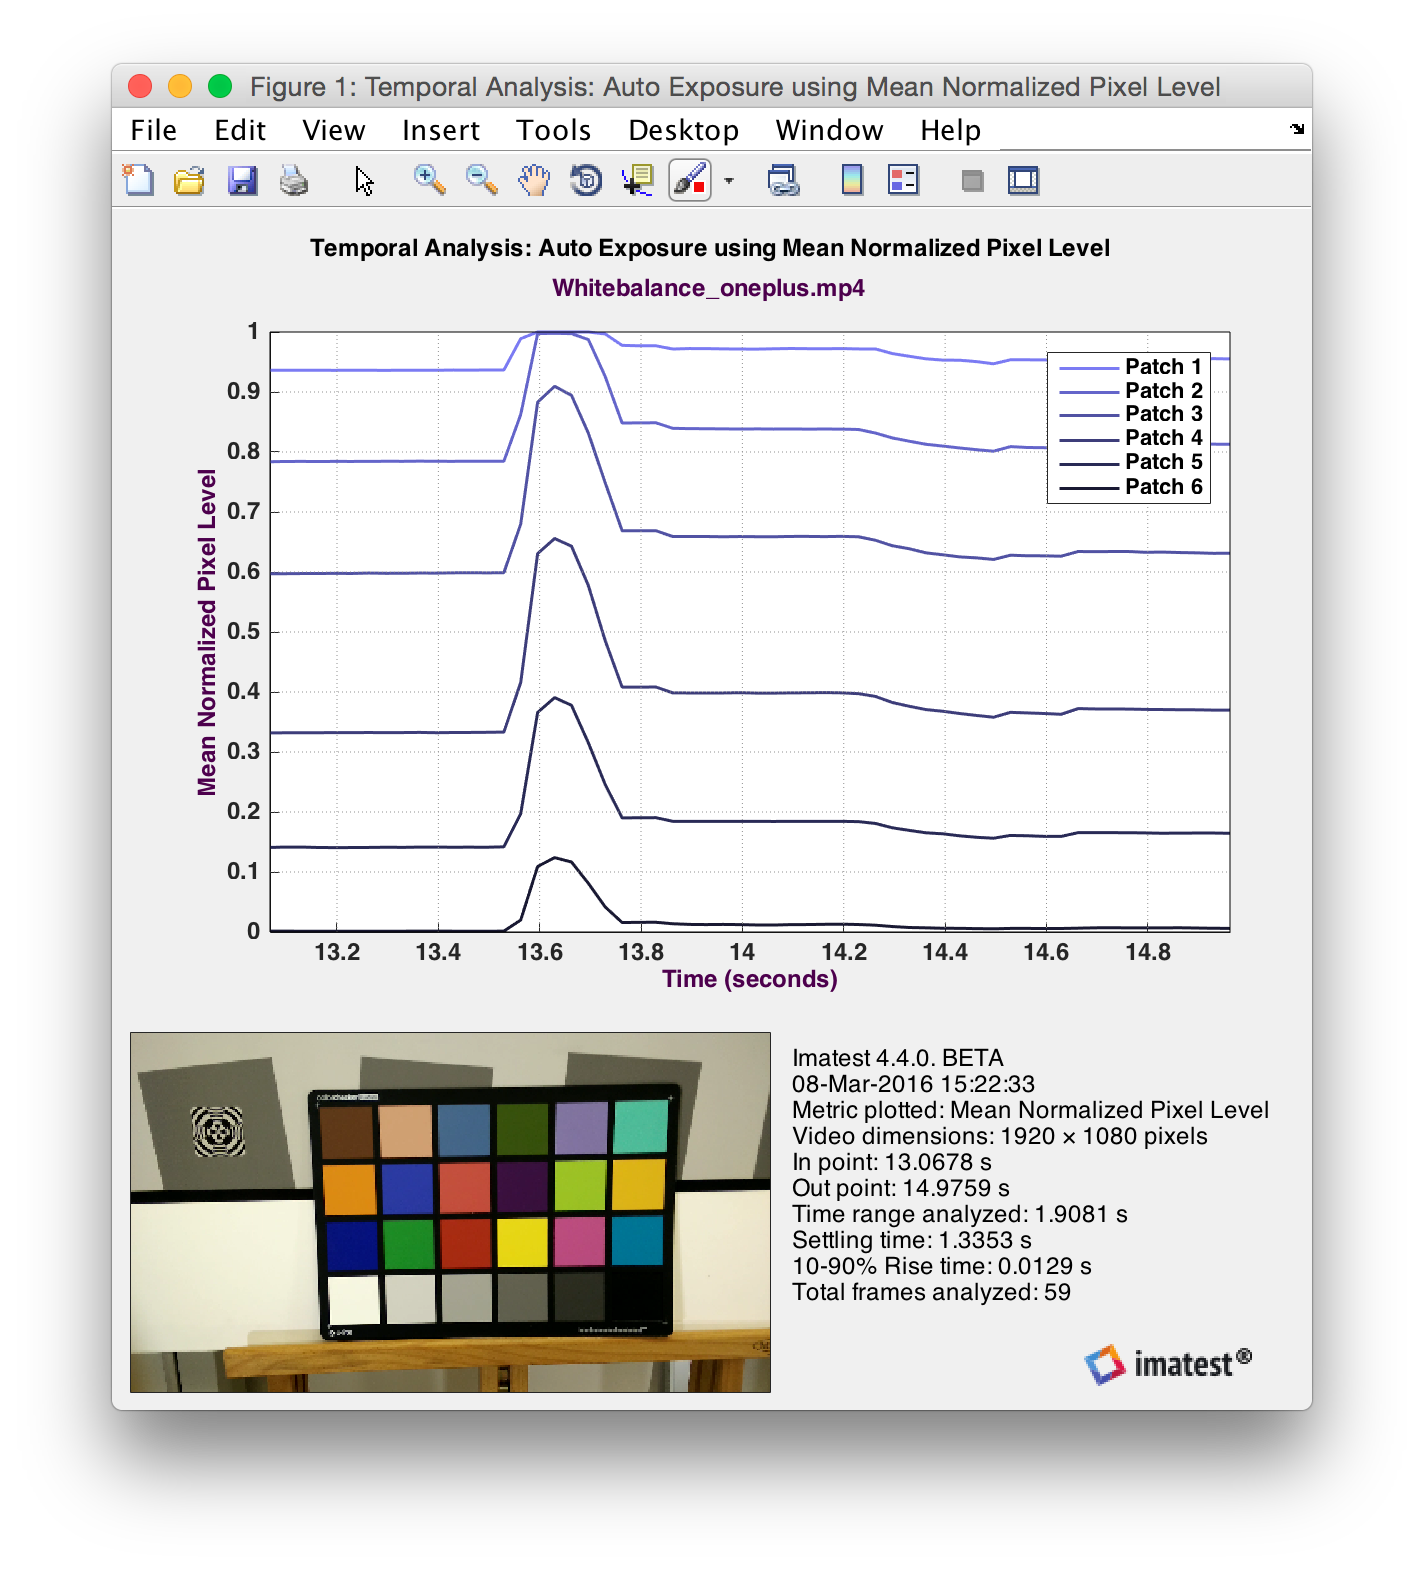Click the color chart video thumbnail
This screenshot has height=1570, width=1424.
tap(450, 1212)
